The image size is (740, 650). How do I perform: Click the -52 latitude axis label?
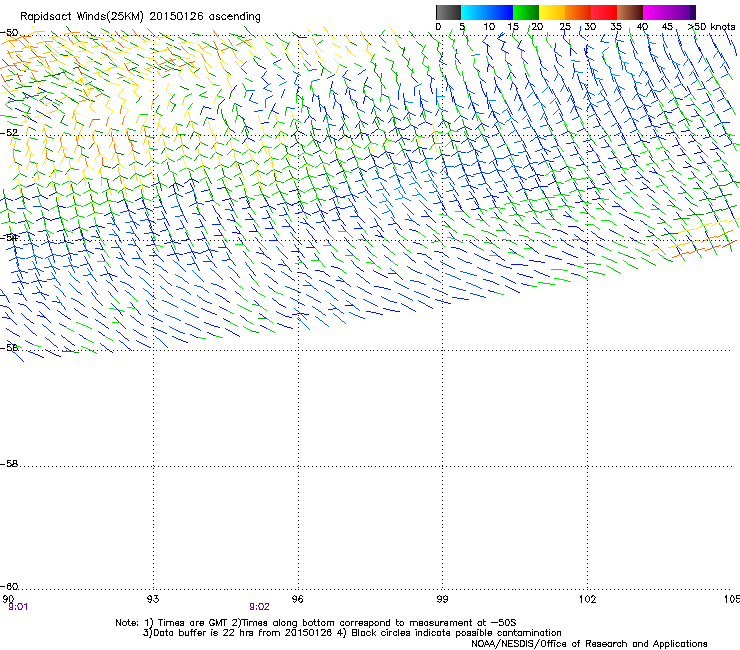(9, 133)
